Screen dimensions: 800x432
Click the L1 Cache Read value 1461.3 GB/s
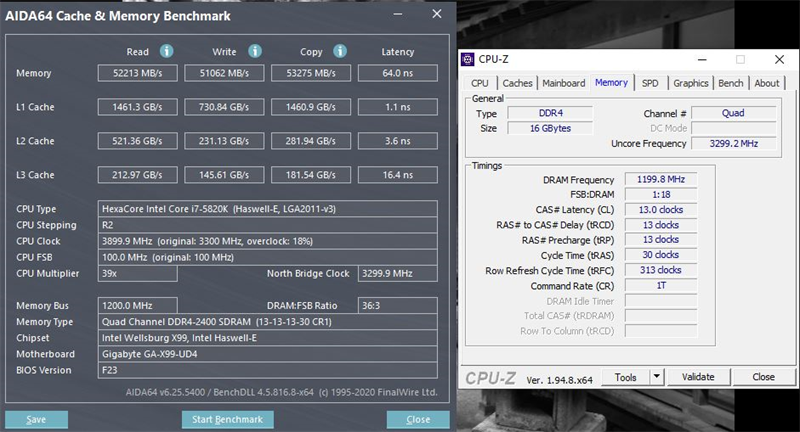click(138, 107)
